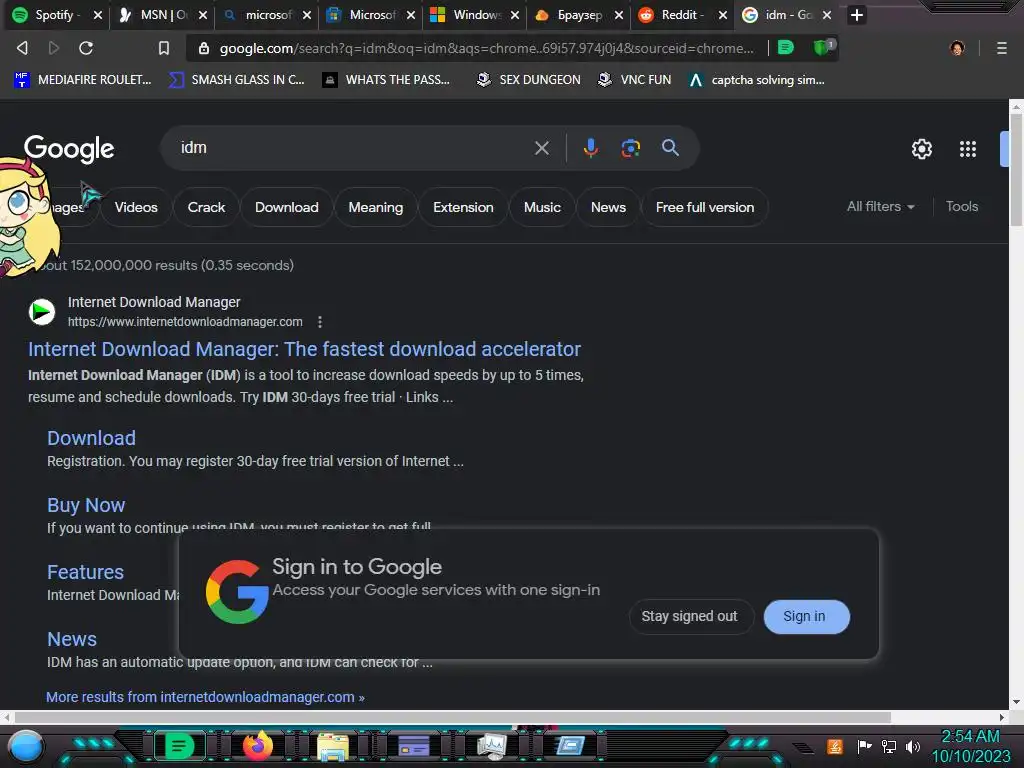Image resolution: width=1024 pixels, height=768 pixels.
Task: Open MEDIAFIRE ROULET... bookmark
Action: pyautogui.click(x=83, y=80)
